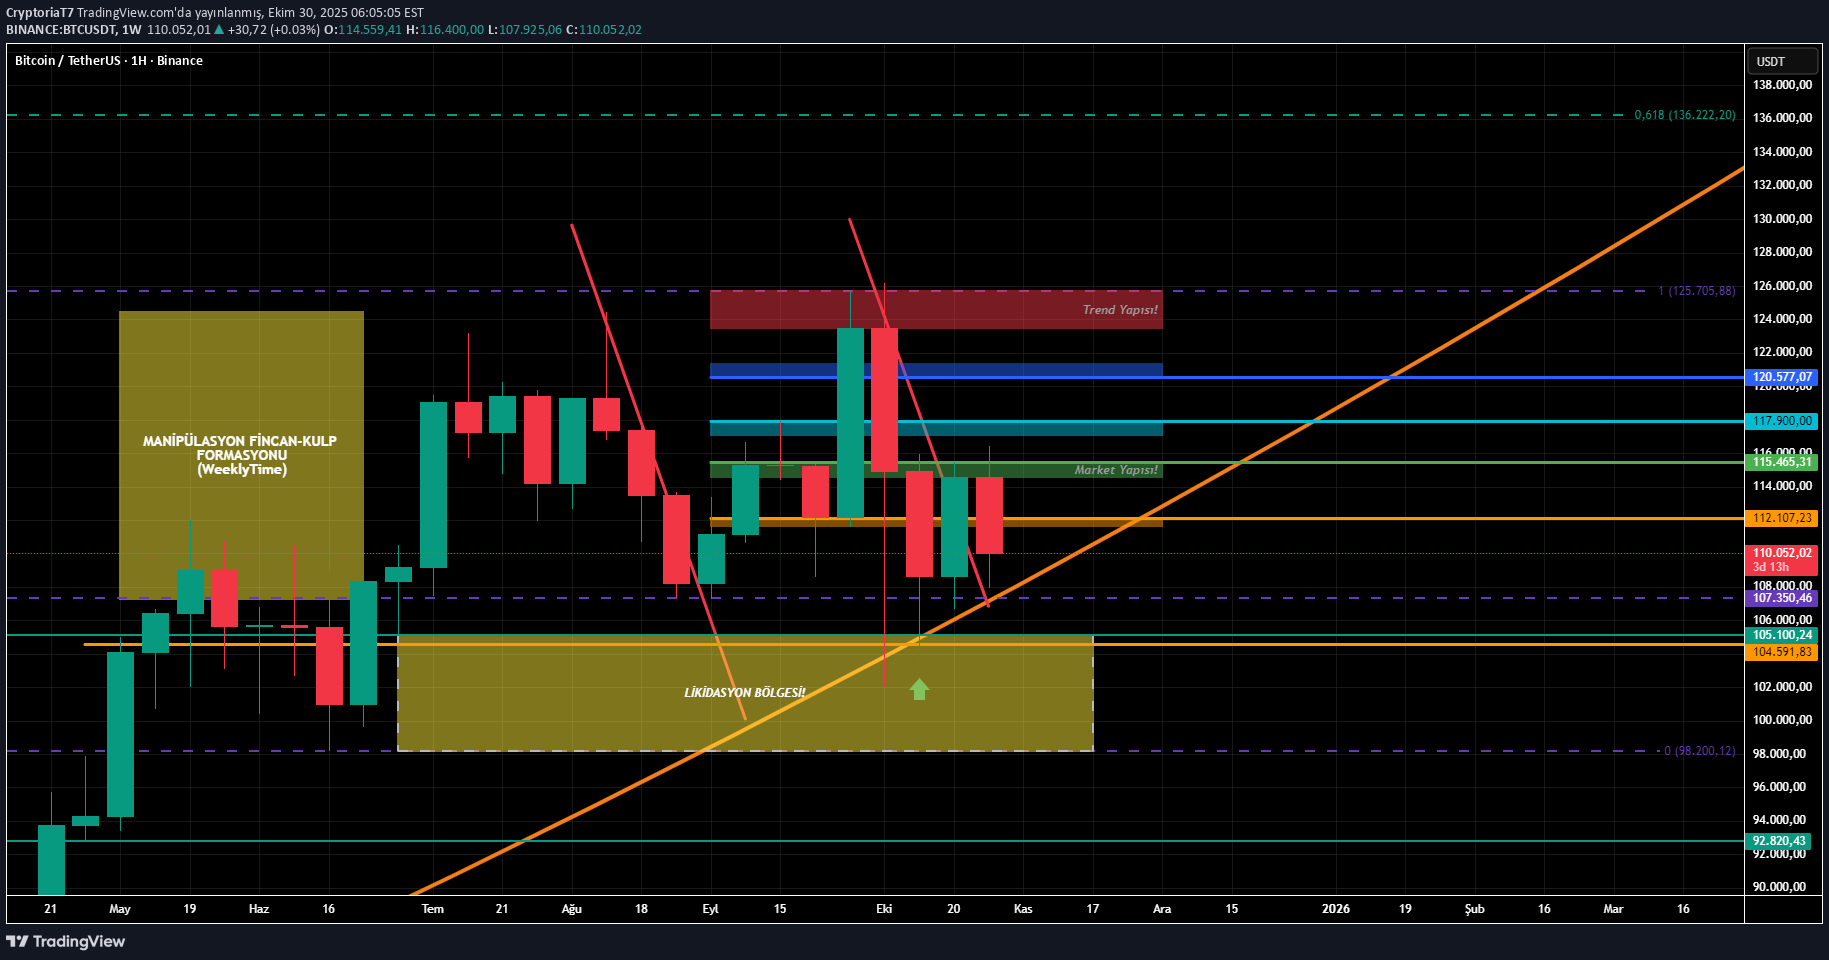Image resolution: width=1829 pixels, height=960 pixels.
Task: Click the 'Market Yapısı!' green zone label
Action: point(1115,470)
